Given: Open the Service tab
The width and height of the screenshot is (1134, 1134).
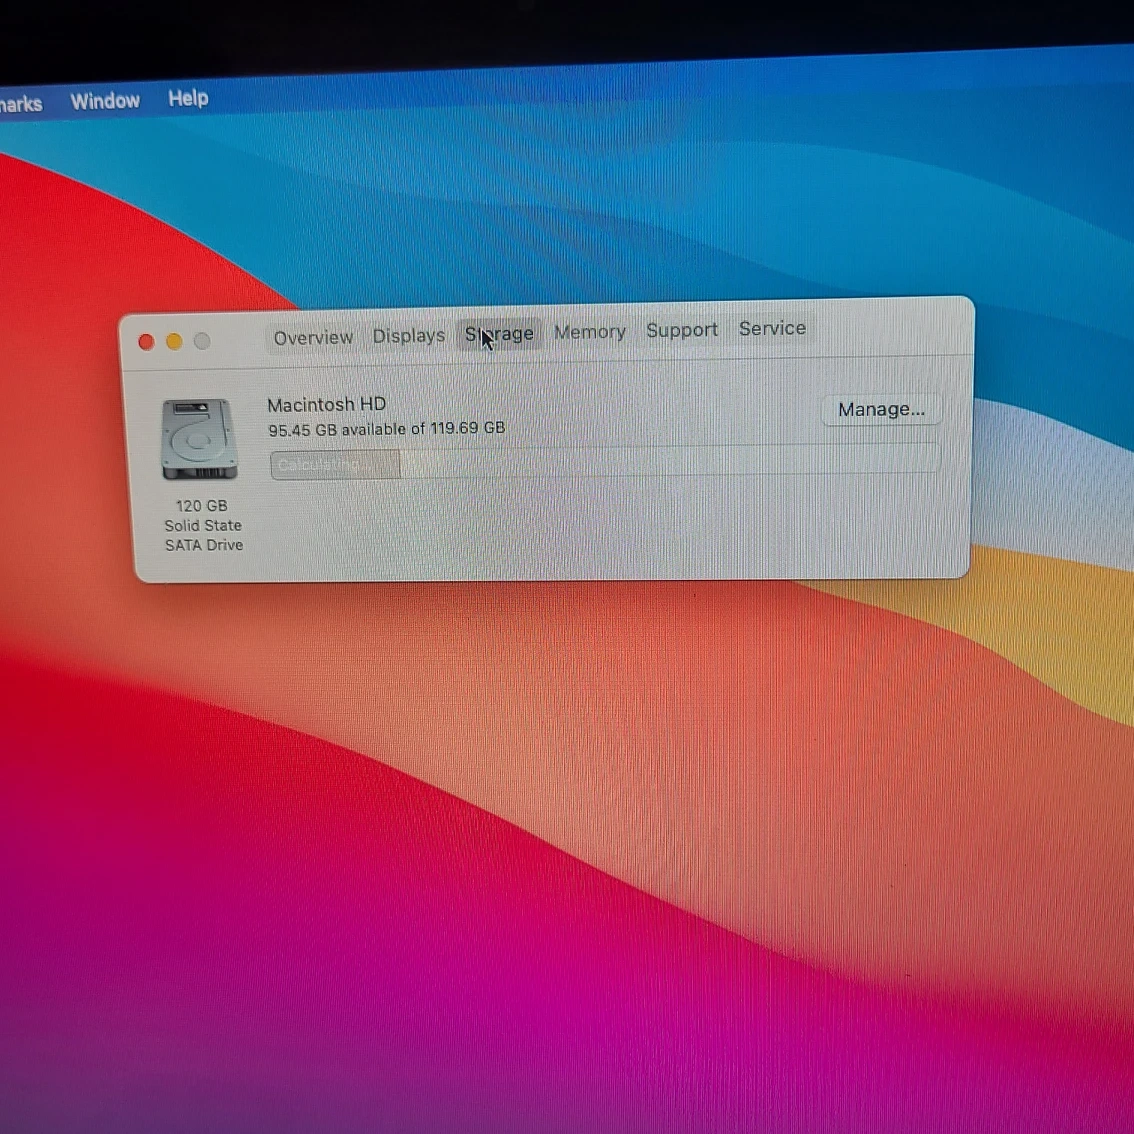Looking at the screenshot, I should 772,328.
